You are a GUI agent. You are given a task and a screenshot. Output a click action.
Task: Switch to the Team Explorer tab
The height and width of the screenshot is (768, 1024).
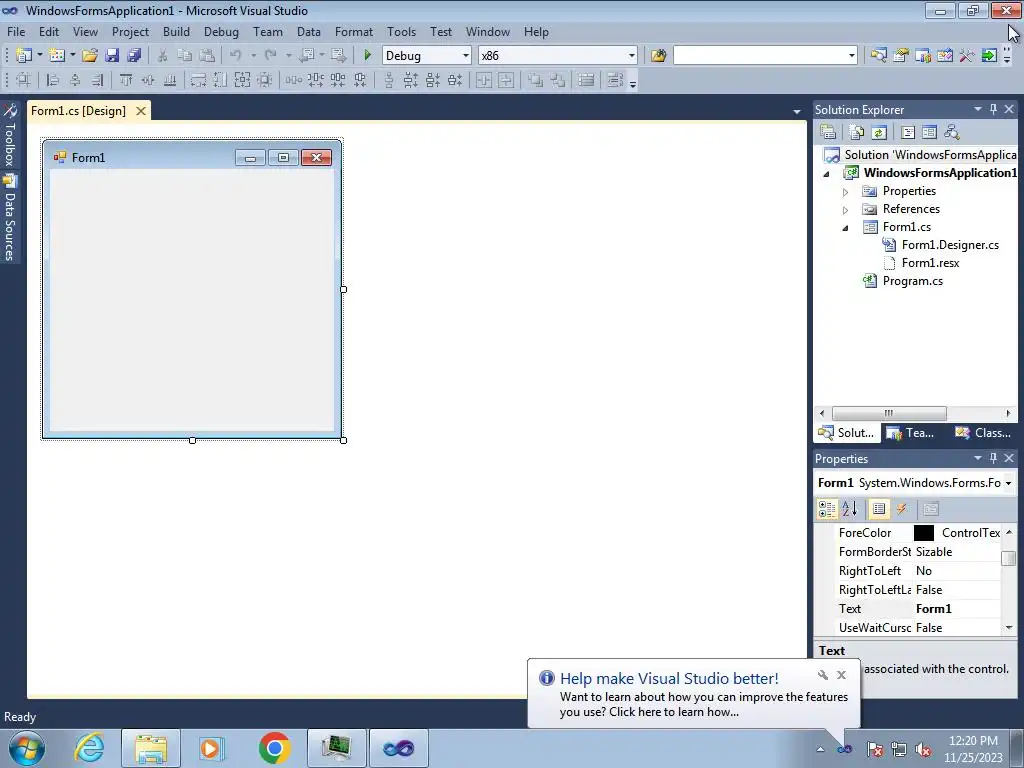[911, 432]
